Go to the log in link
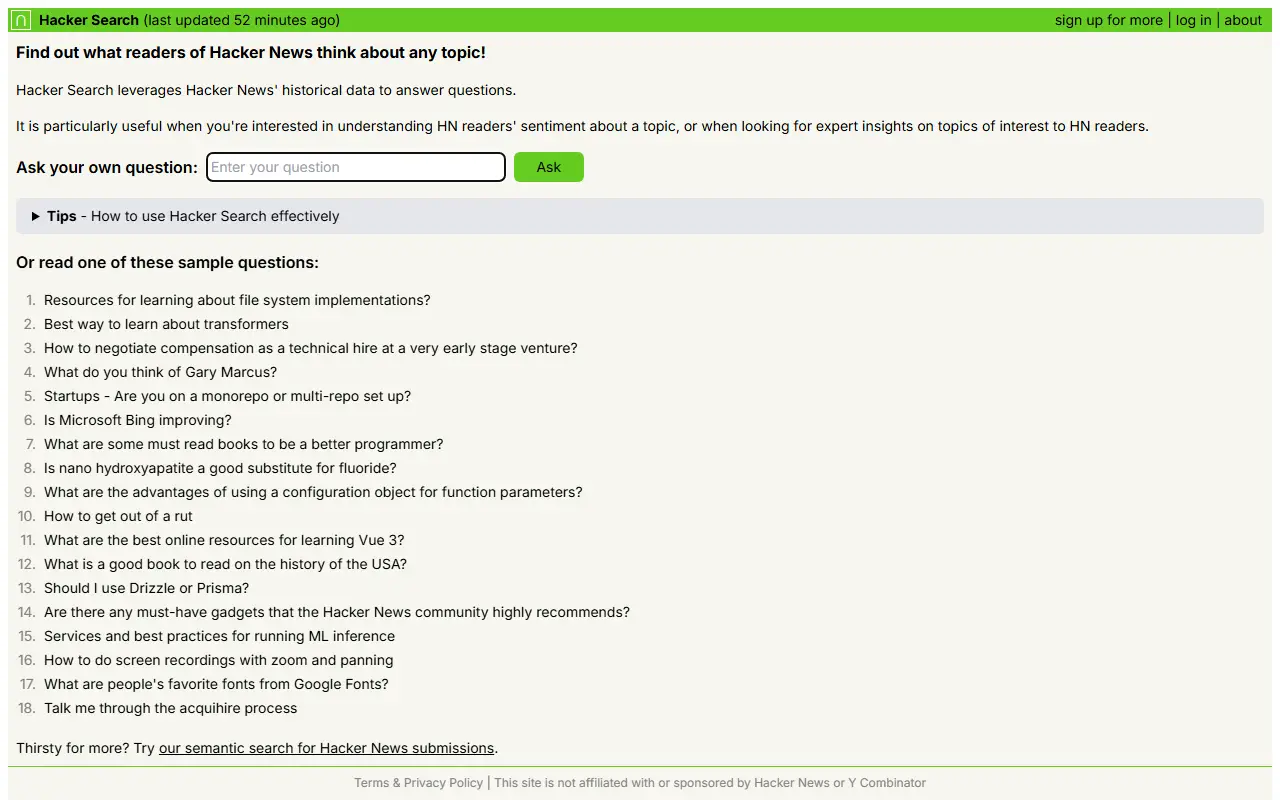The image size is (1280, 800). click(1193, 20)
